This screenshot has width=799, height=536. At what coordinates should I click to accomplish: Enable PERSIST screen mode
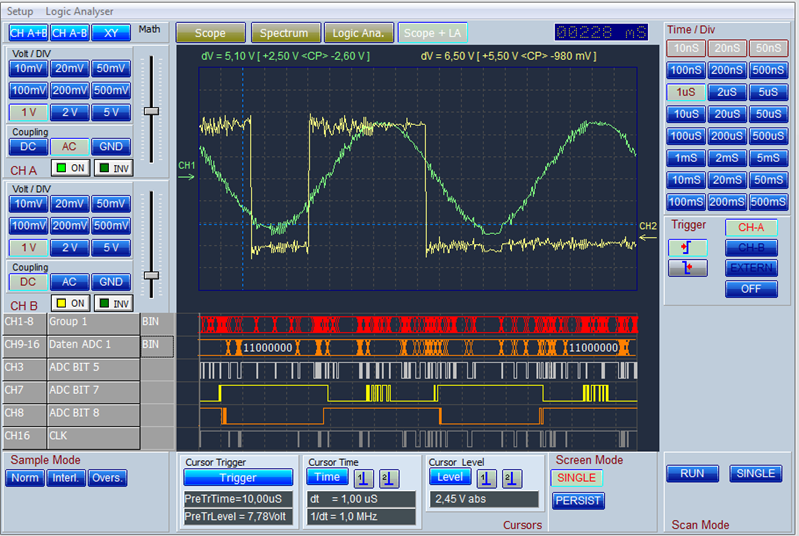point(578,501)
